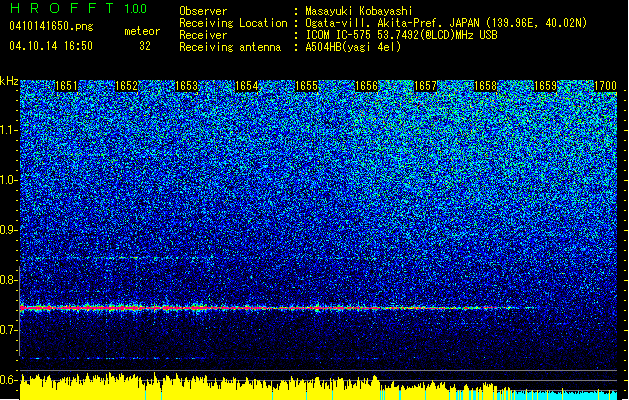Click the antenna A504HB(yagi 4el) text
The width and height of the screenshot is (629, 400).
click(x=353, y=47)
